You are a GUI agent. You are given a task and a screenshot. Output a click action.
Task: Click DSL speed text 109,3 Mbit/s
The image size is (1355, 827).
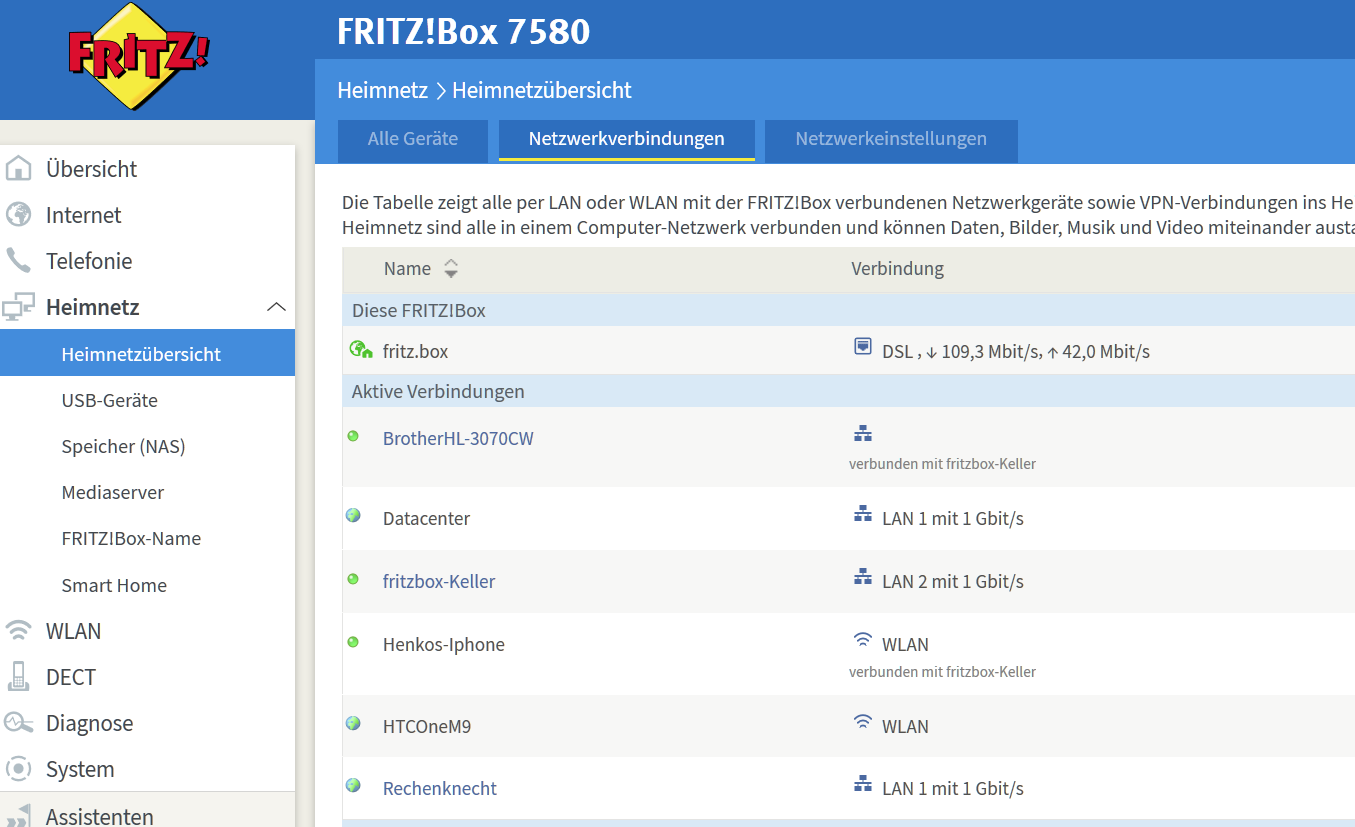click(x=990, y=351)
